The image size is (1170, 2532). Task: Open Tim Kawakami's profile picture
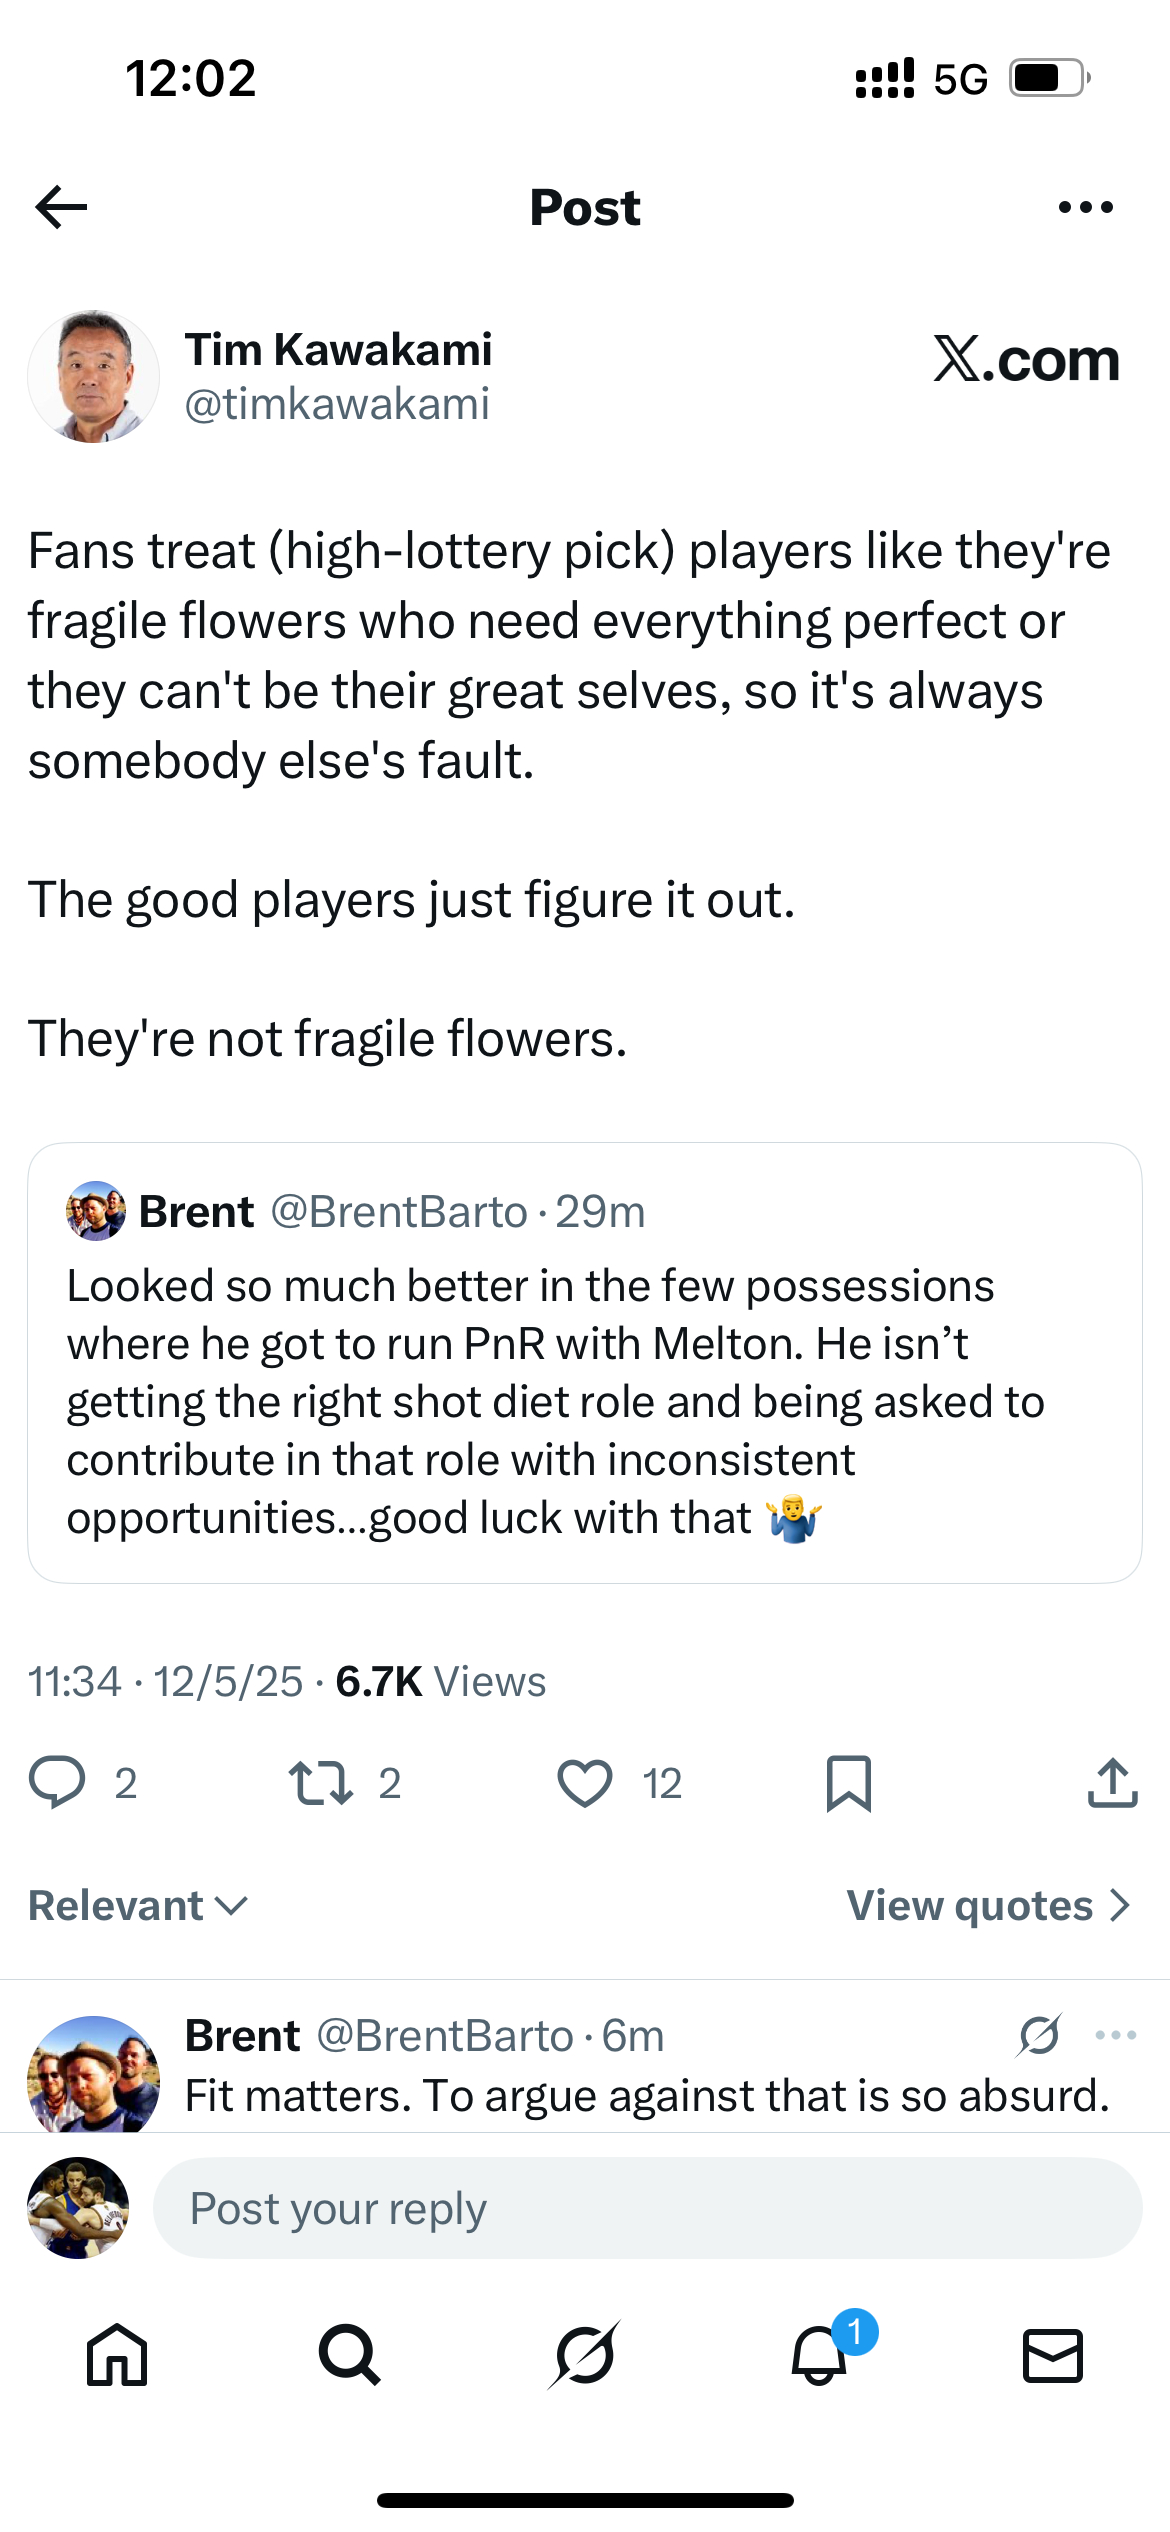pyautogui.click(x=94, y=376)
